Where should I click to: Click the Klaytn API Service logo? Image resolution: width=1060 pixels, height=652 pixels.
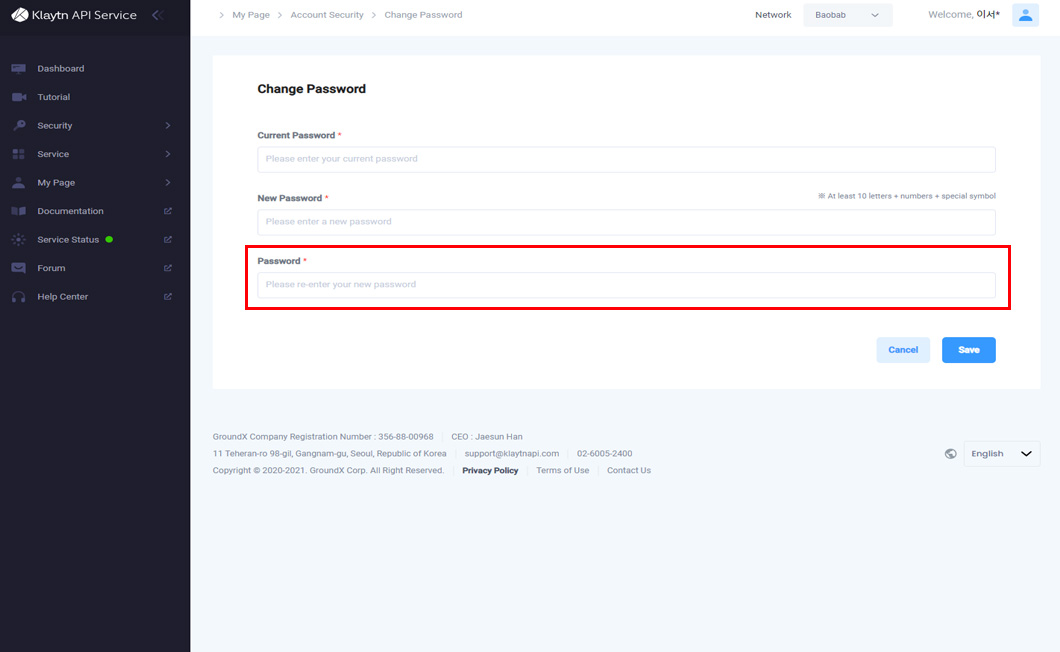click(74, 15)
